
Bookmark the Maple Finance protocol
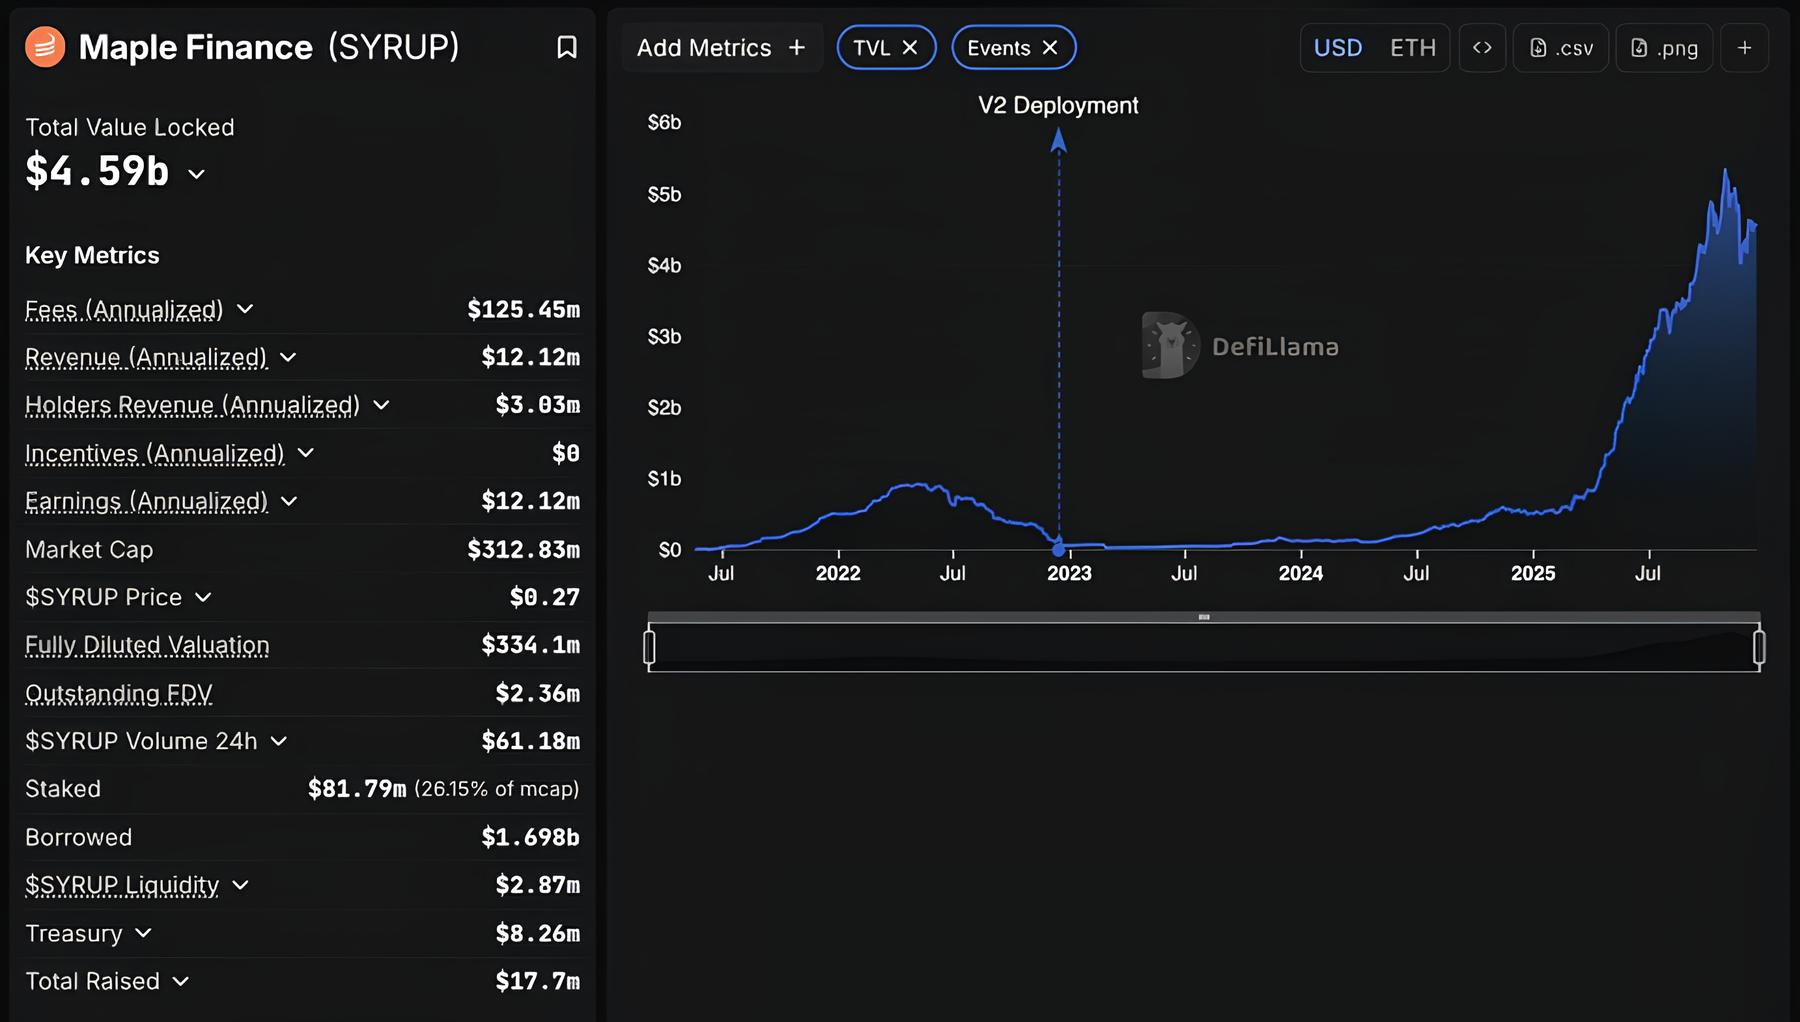566,47
